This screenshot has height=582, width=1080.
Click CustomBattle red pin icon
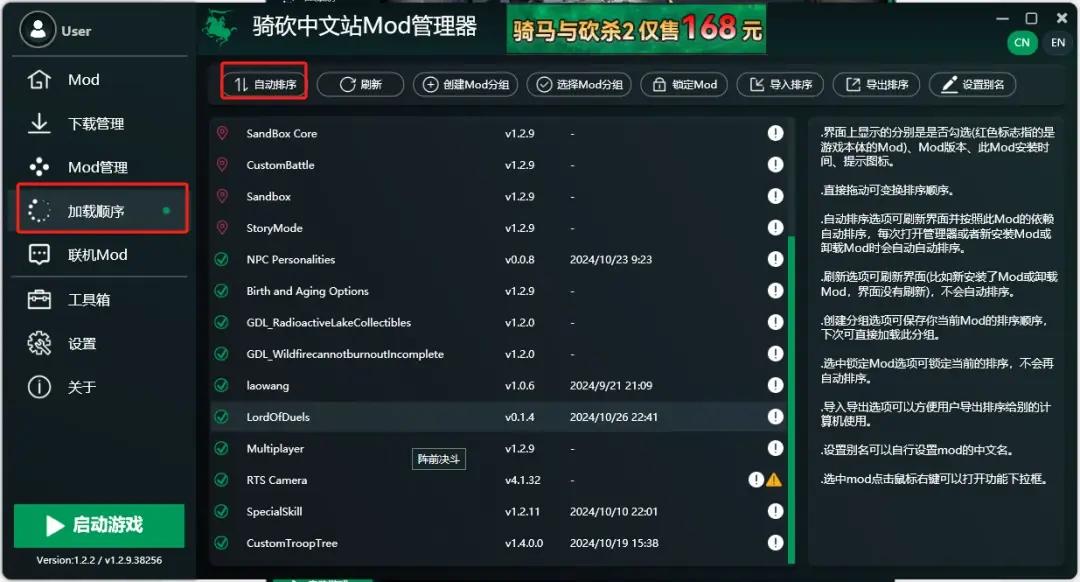[222, 165]
